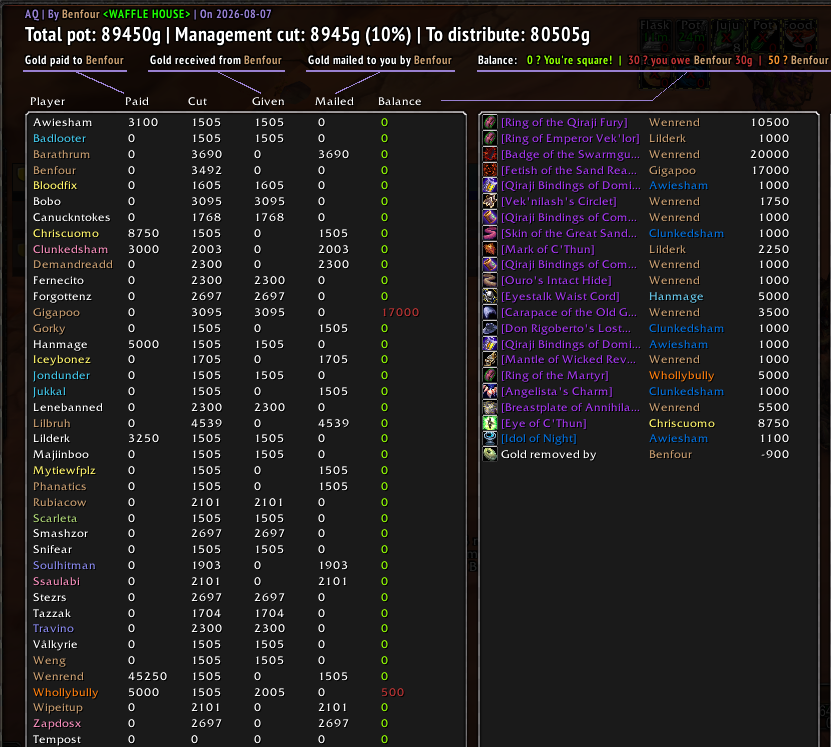
Task: Select player row Lilbruh
Action: [x=246, y=423]
